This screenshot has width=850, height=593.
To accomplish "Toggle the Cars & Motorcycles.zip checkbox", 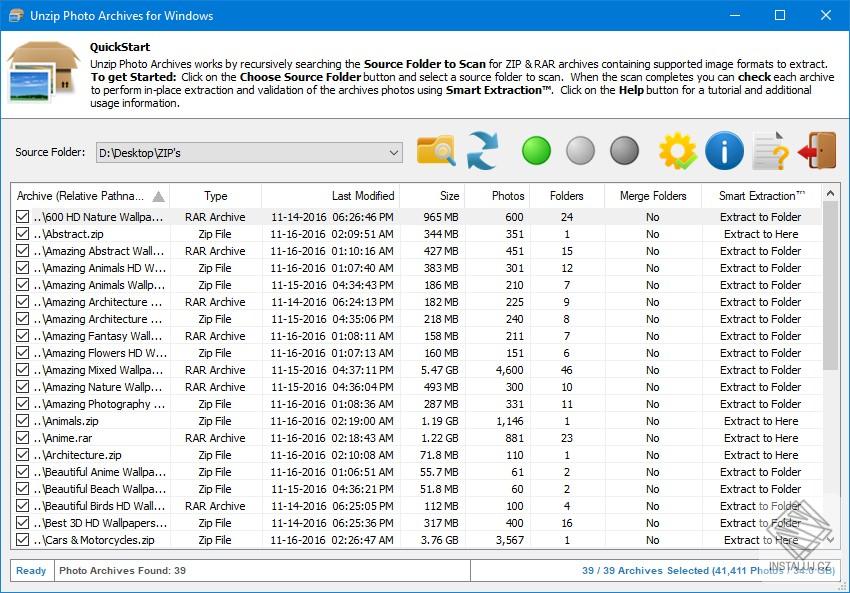I will point(22,540).
